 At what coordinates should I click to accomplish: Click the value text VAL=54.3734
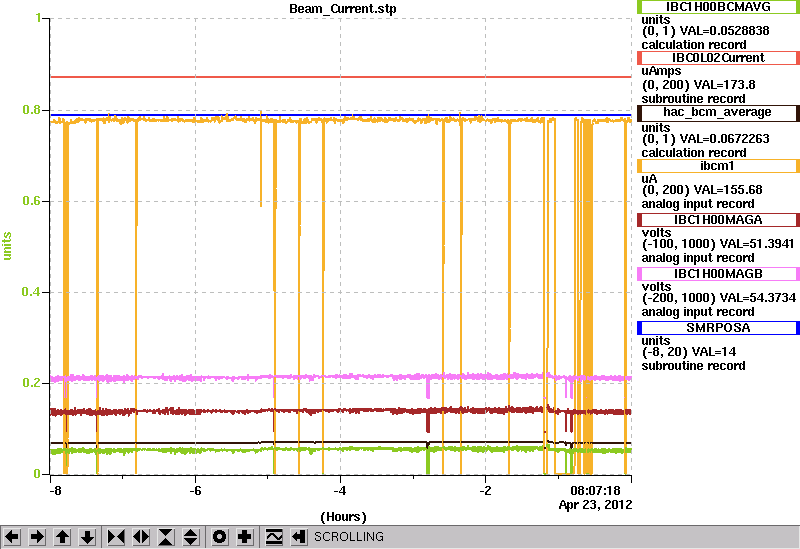click(x=757, y=298)
